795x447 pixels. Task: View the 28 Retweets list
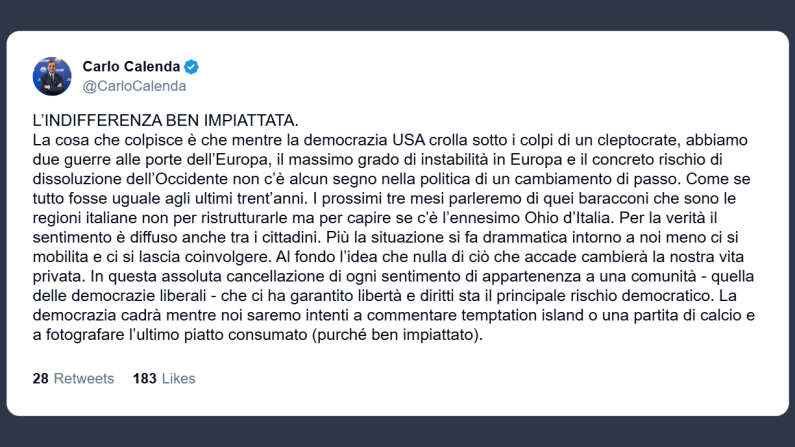73,379
